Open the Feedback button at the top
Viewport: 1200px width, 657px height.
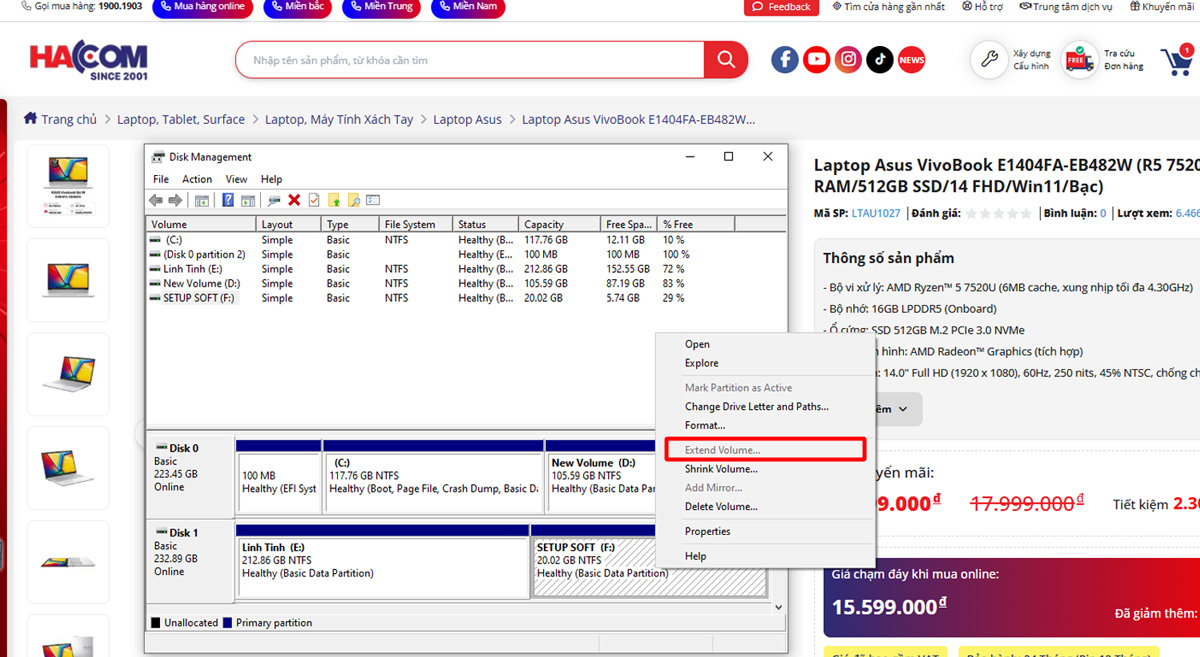click(x=781, y=7)
